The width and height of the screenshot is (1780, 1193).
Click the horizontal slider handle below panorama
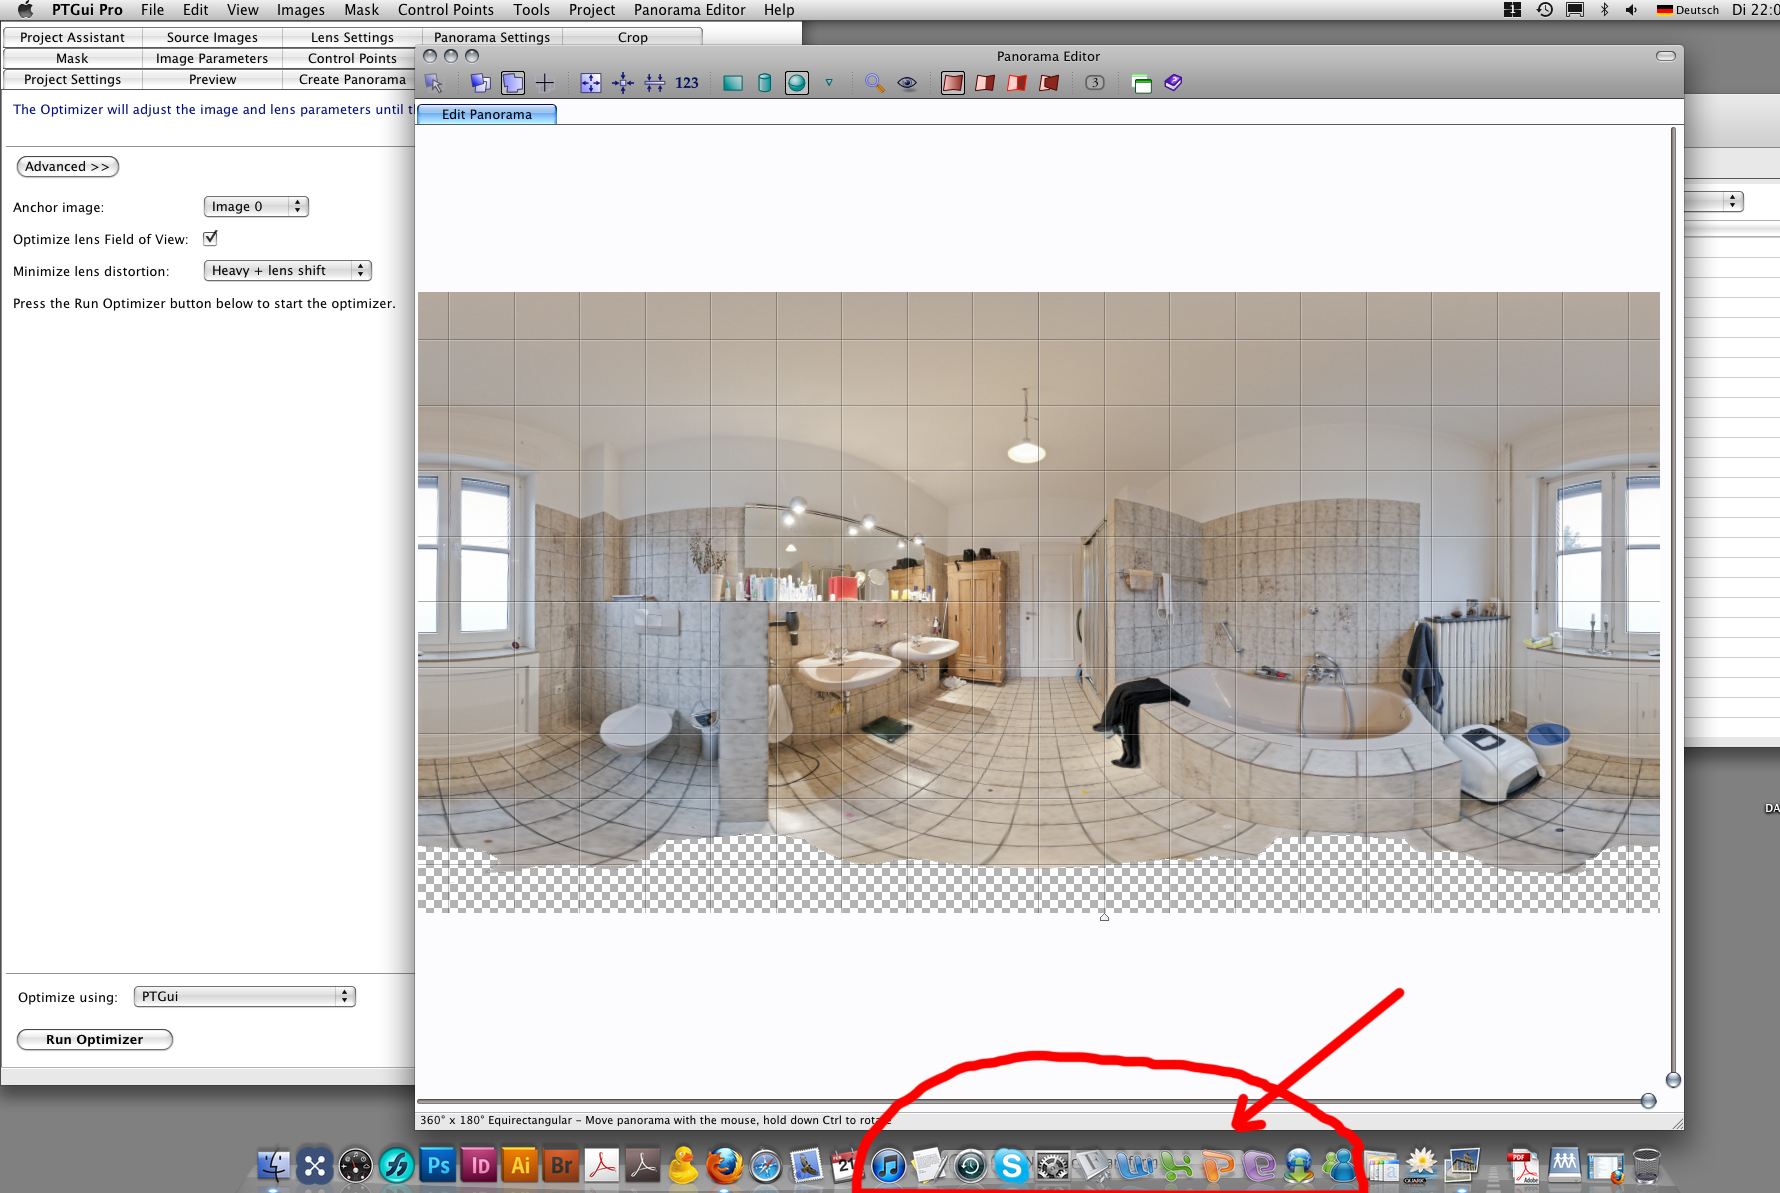click(x=1648, y=1101)
